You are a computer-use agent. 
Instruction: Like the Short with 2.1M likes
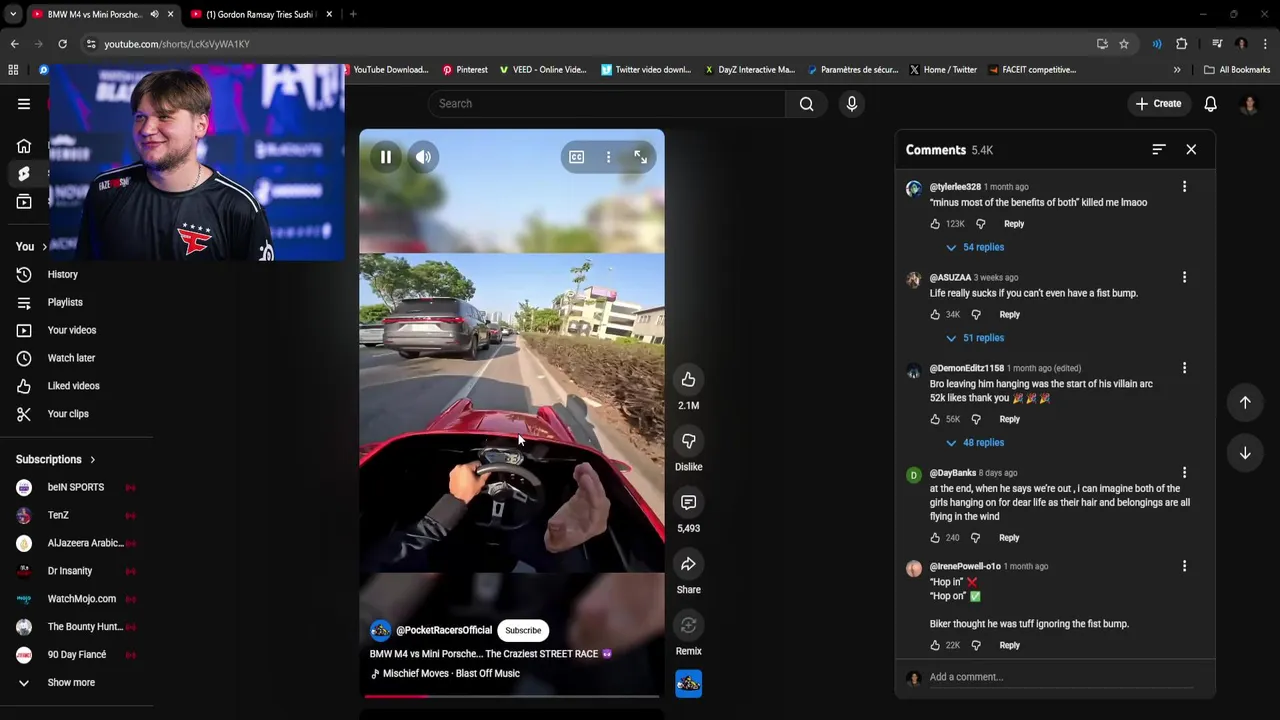coord(688,380)
